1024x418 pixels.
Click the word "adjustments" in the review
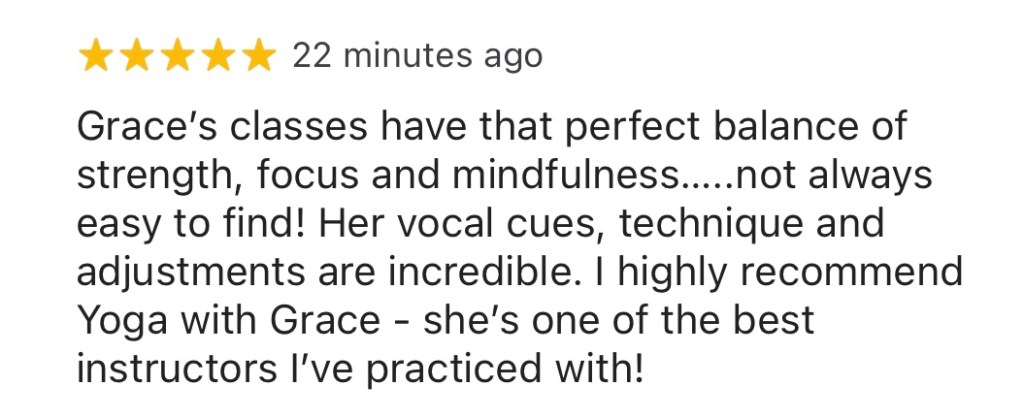[184, 273]
